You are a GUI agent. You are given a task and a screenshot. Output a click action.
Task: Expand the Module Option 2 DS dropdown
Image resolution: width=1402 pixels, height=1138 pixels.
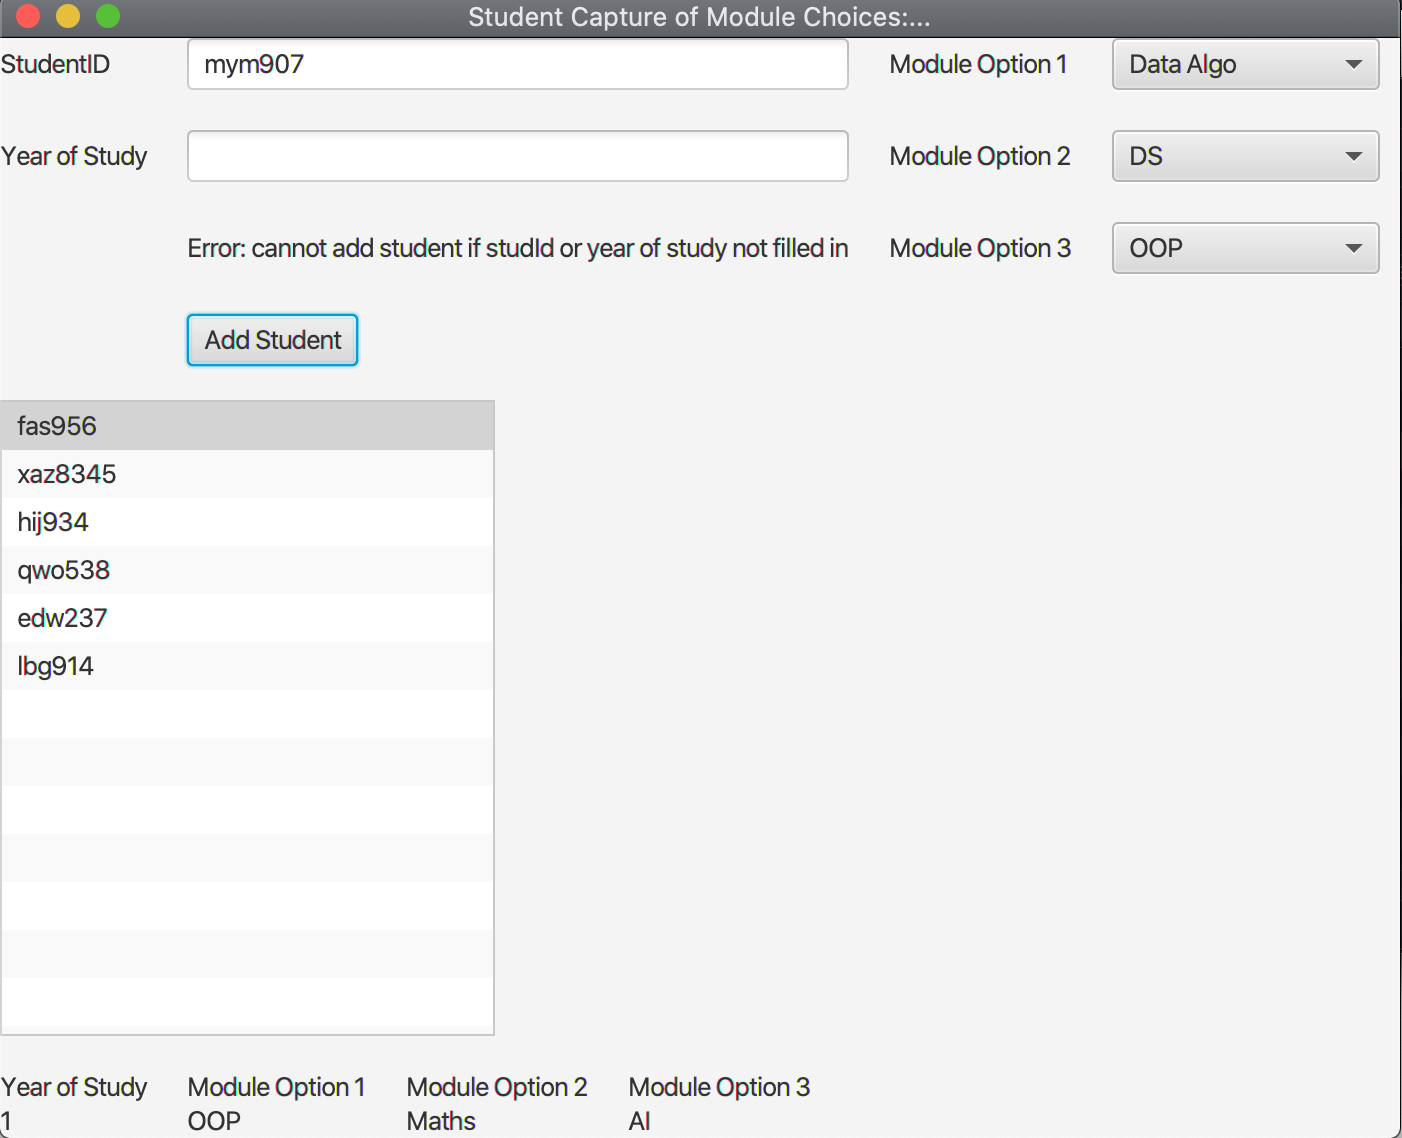1245,156
